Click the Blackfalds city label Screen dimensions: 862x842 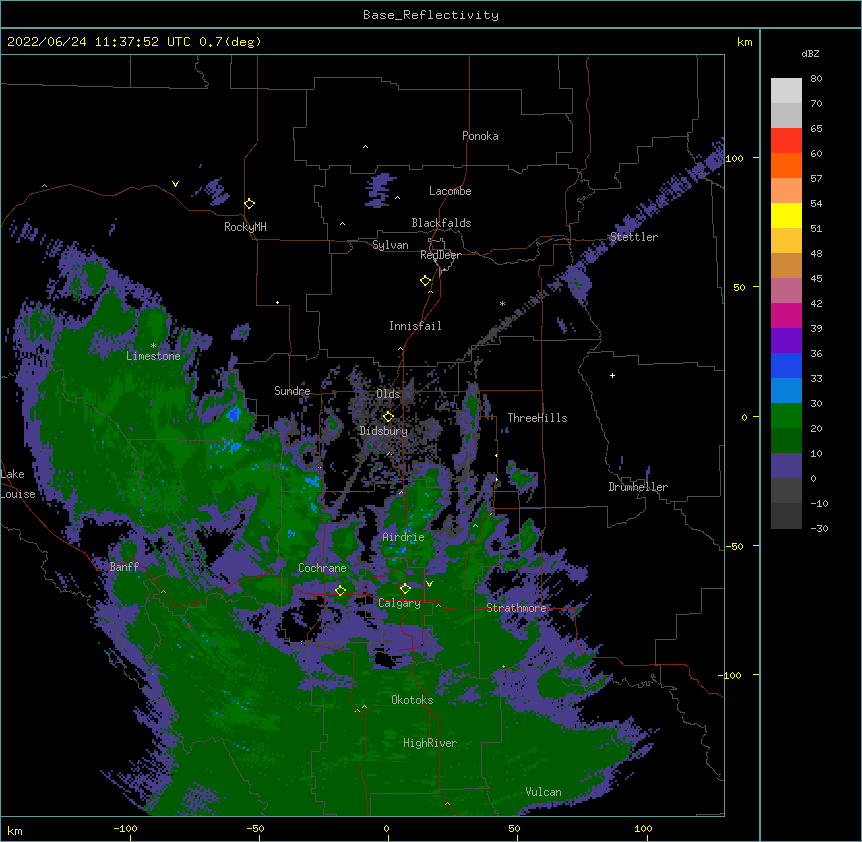[x=441, y=223]
